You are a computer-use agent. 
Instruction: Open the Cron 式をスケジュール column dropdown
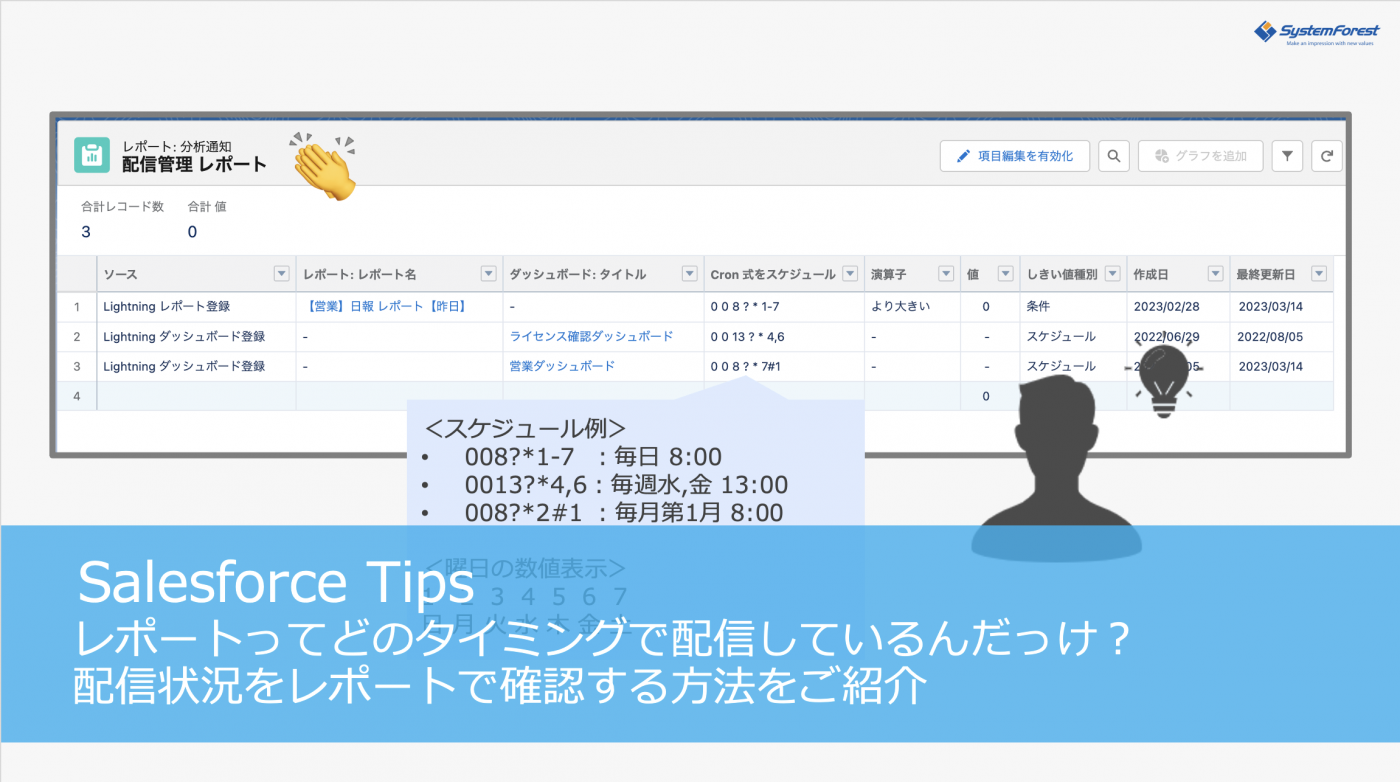coord(850,274)
